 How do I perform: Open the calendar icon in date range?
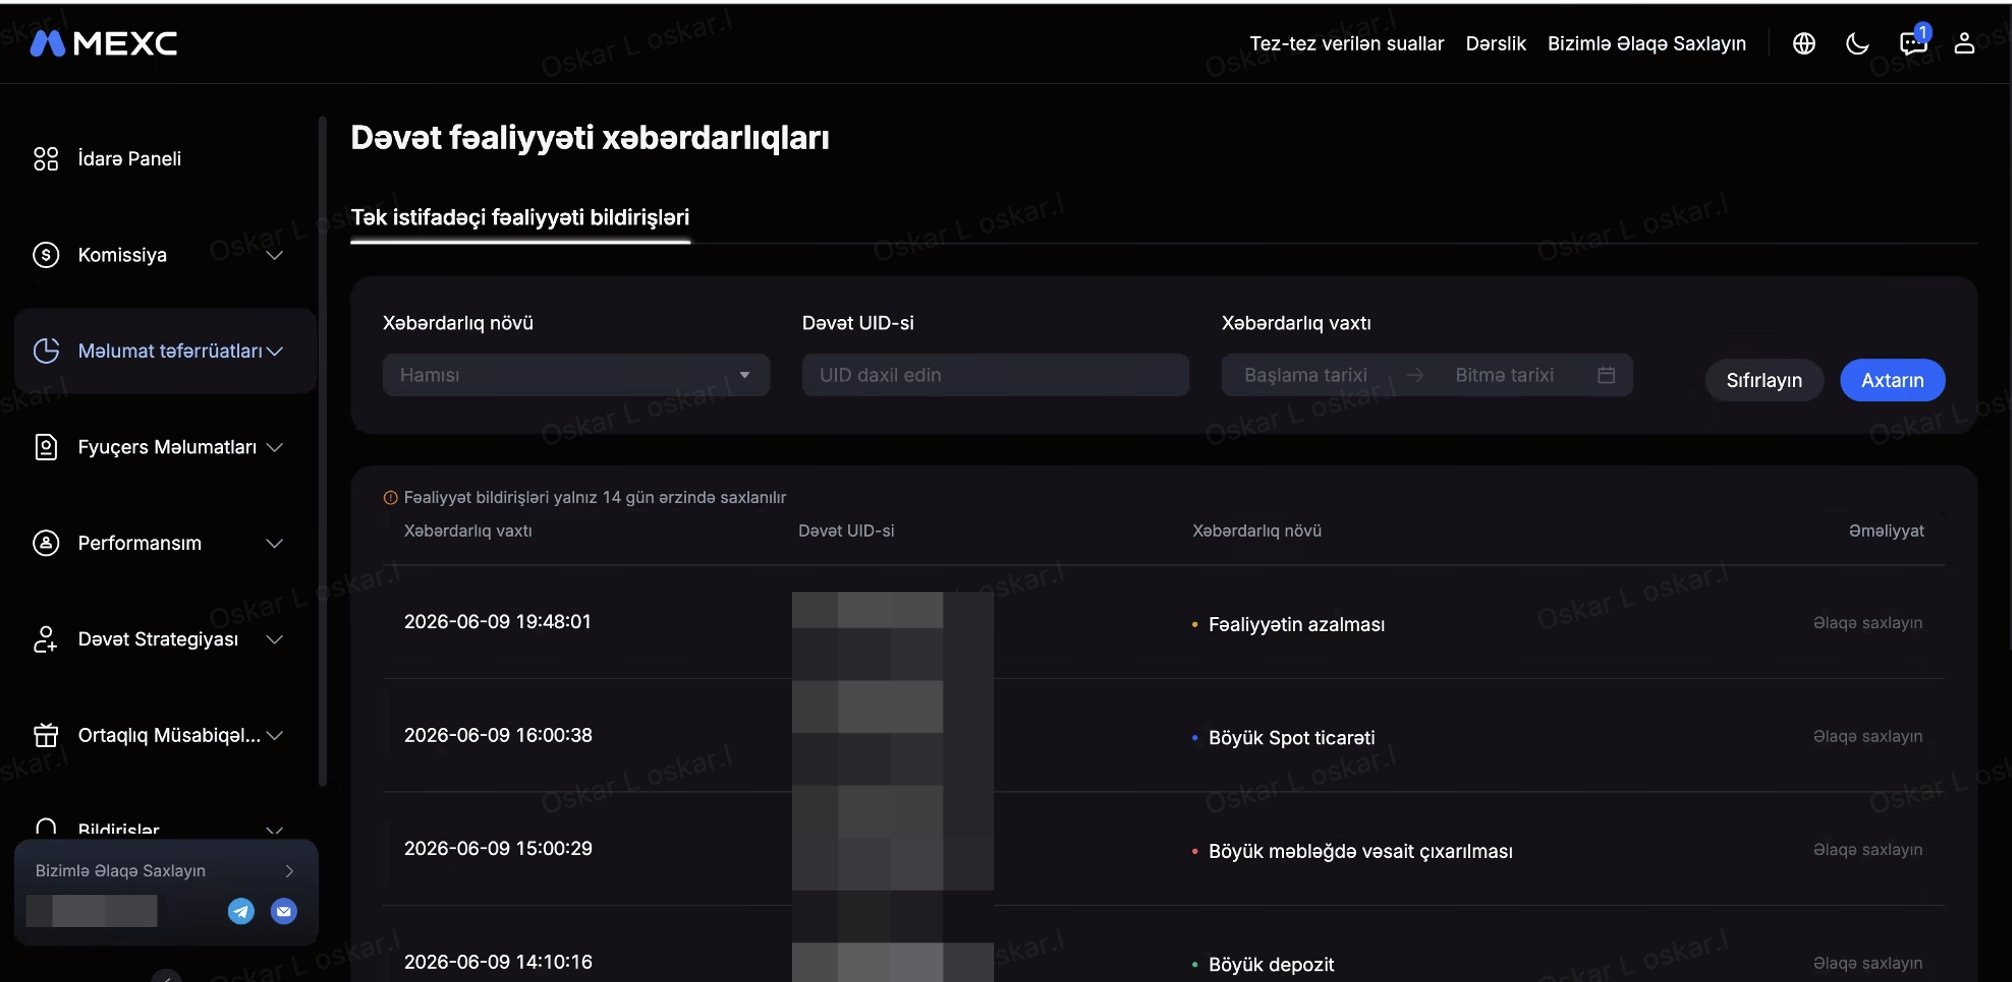click(1606, 375)
